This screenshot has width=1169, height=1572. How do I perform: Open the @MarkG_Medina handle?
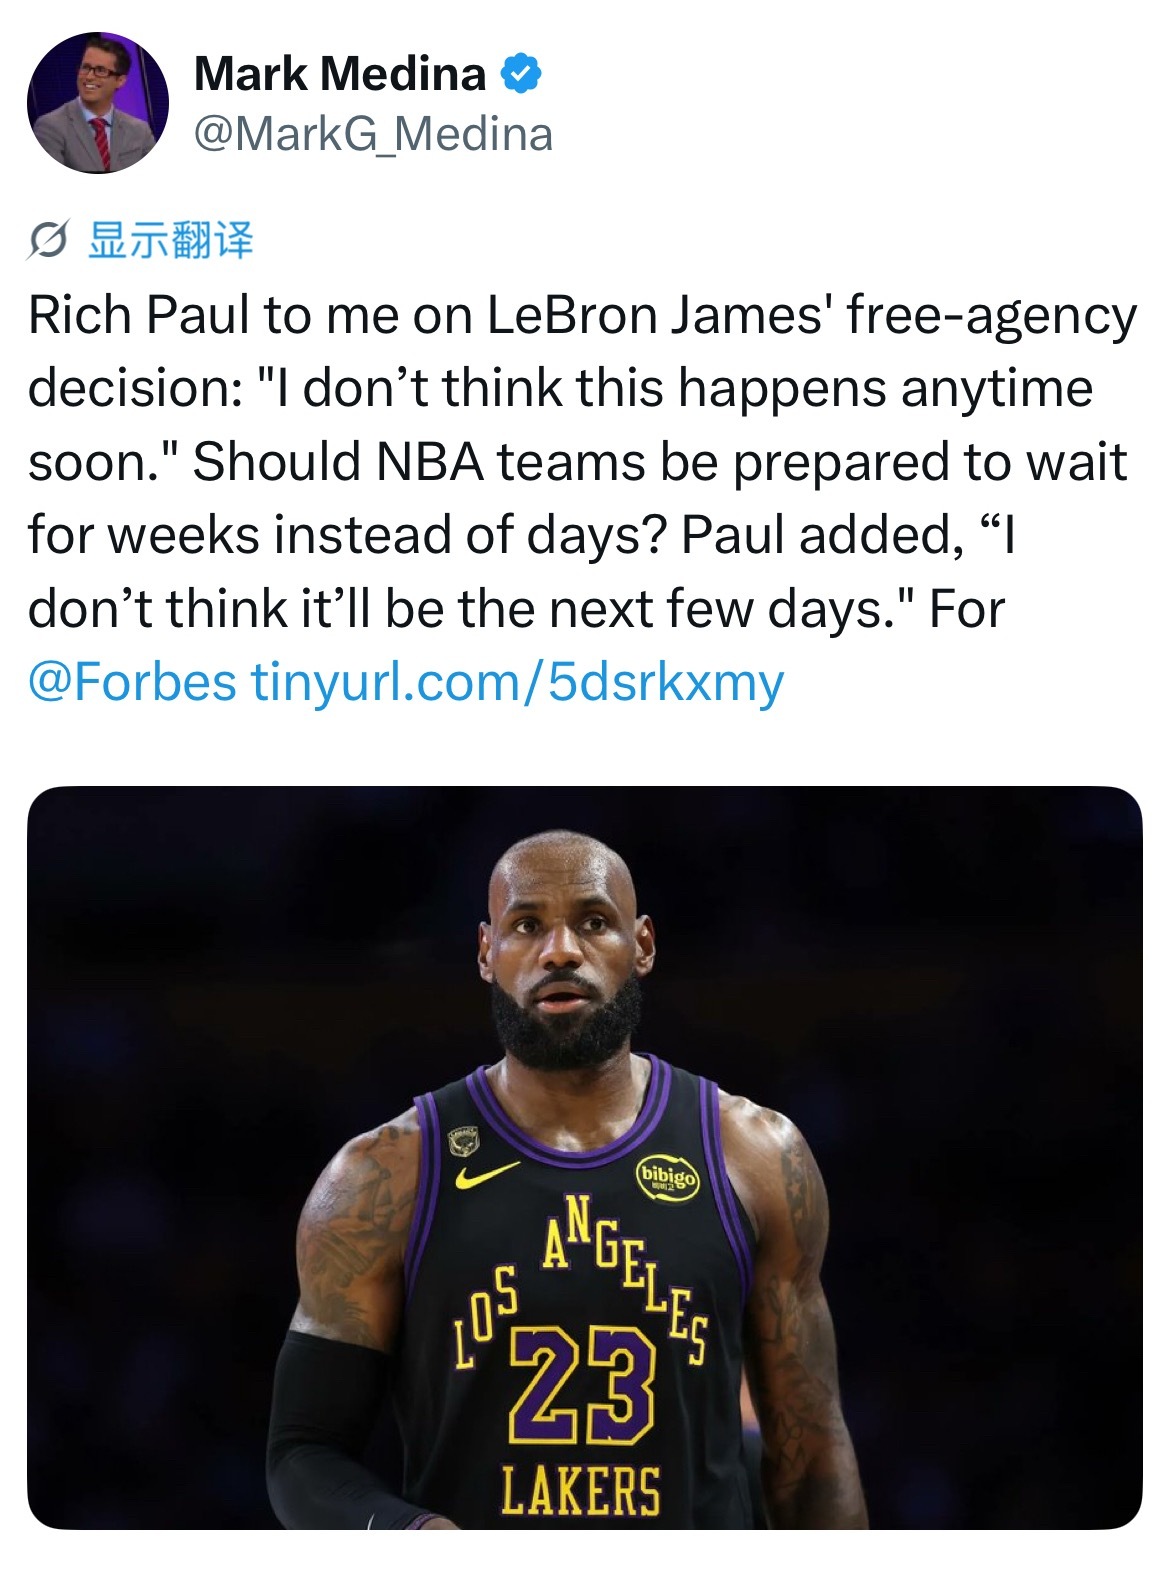coord(373,134)
